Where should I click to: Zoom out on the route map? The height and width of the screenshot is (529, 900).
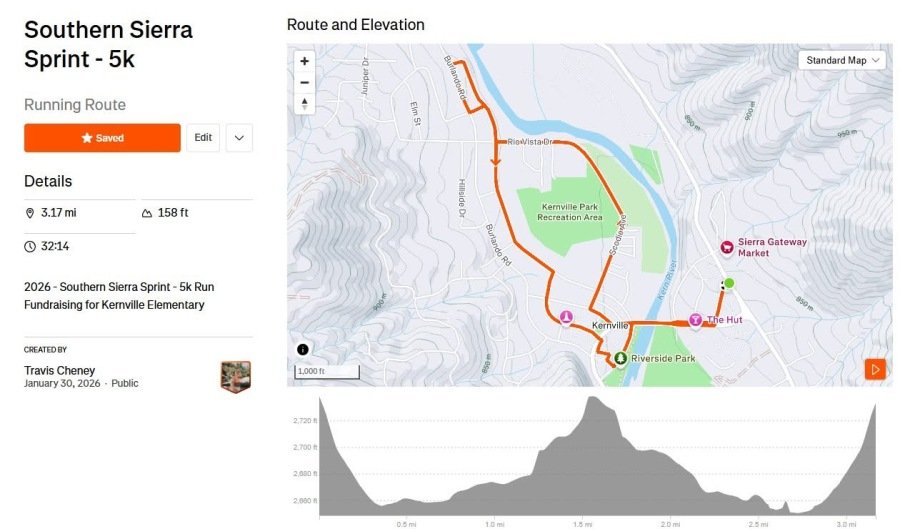tap(305, 82)
